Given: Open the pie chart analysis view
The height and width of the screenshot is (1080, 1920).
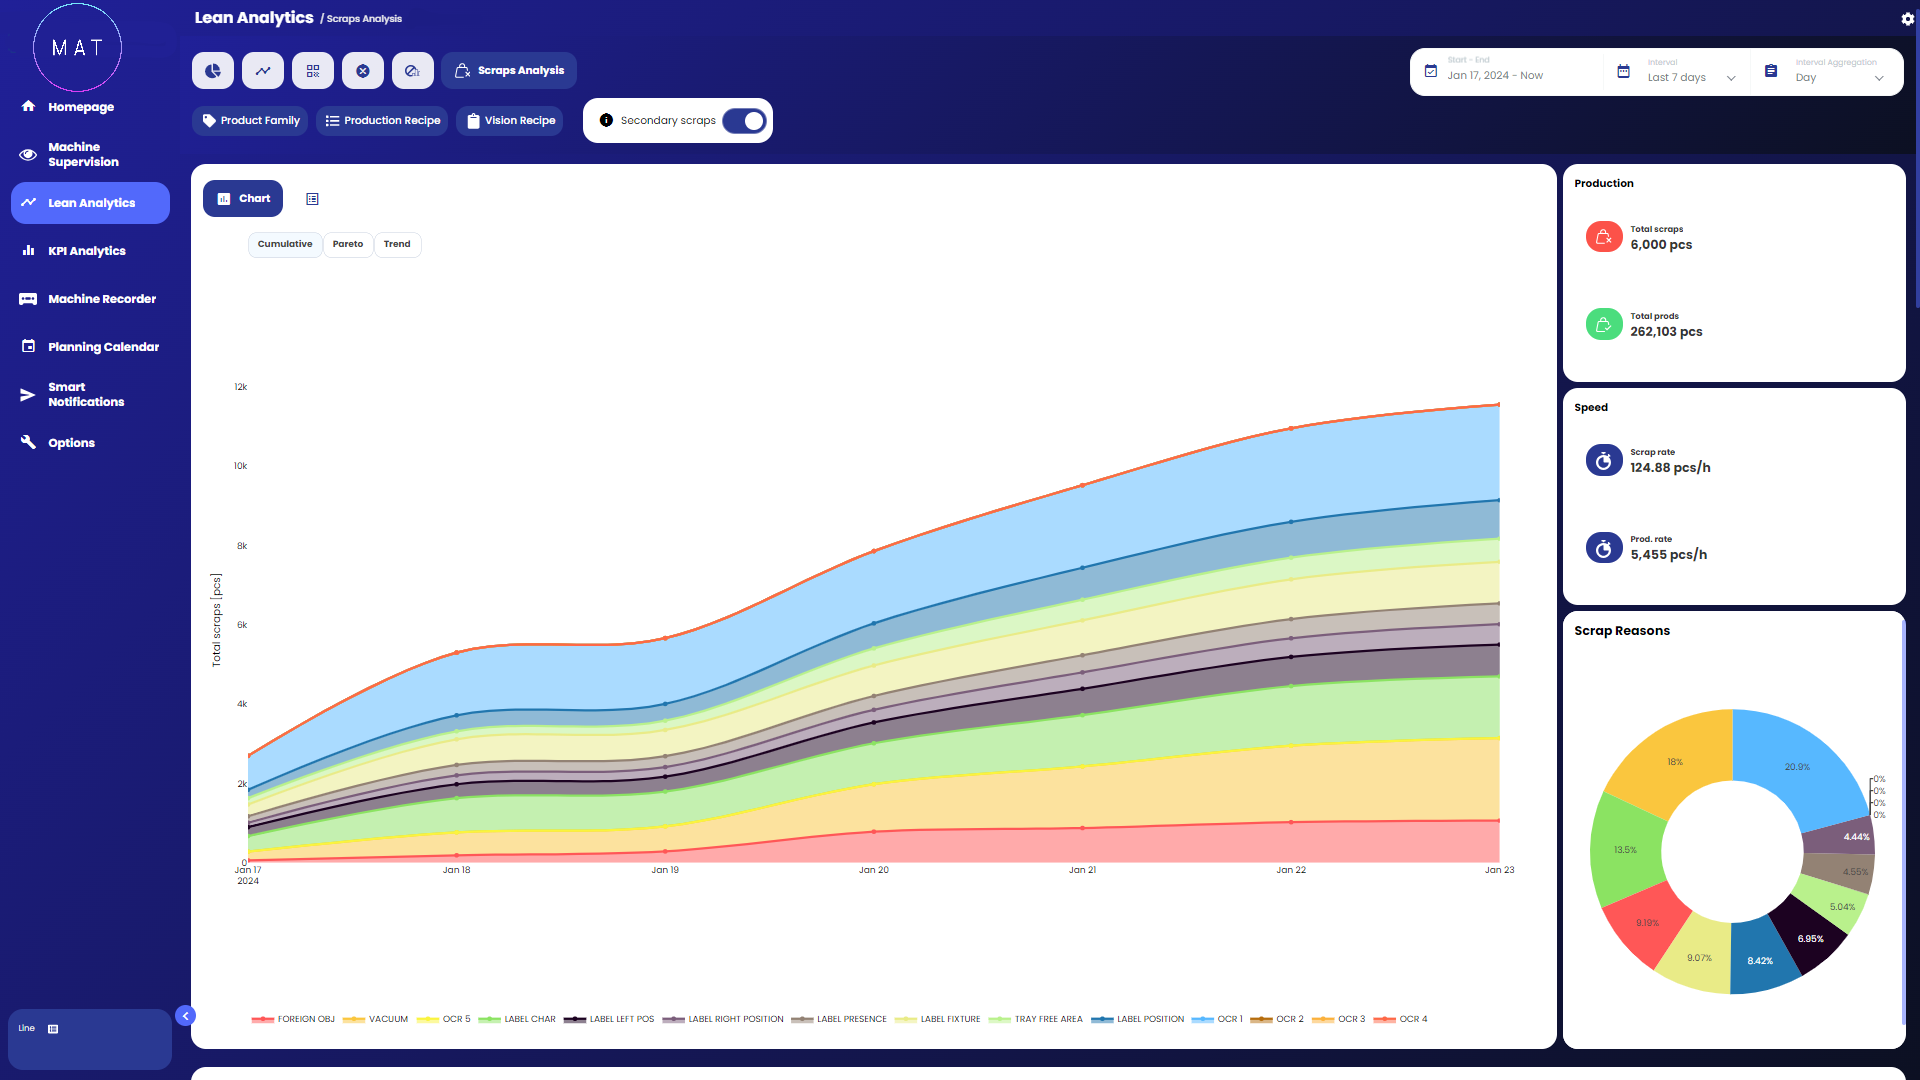Looking at the screenshot, I should 213,71.
